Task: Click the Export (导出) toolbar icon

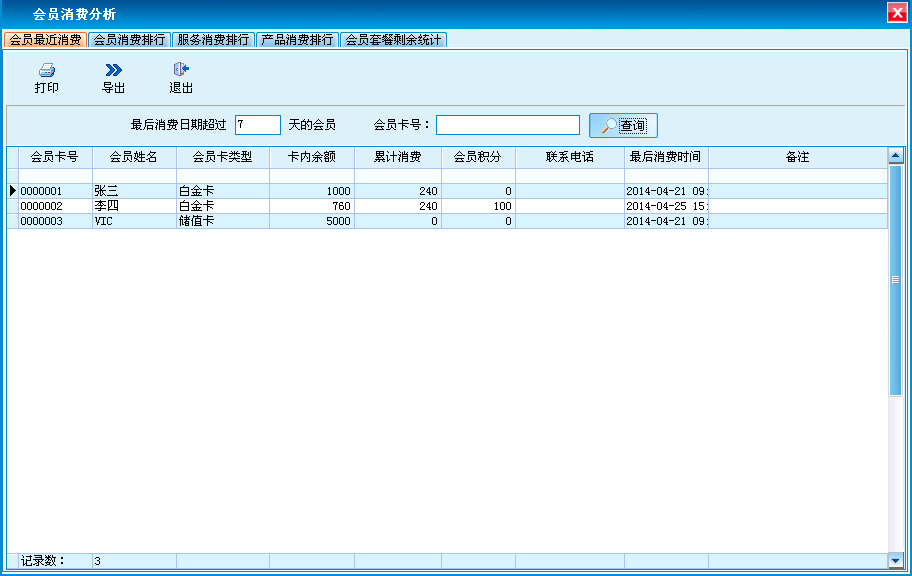Action: [x=114, y=71]
